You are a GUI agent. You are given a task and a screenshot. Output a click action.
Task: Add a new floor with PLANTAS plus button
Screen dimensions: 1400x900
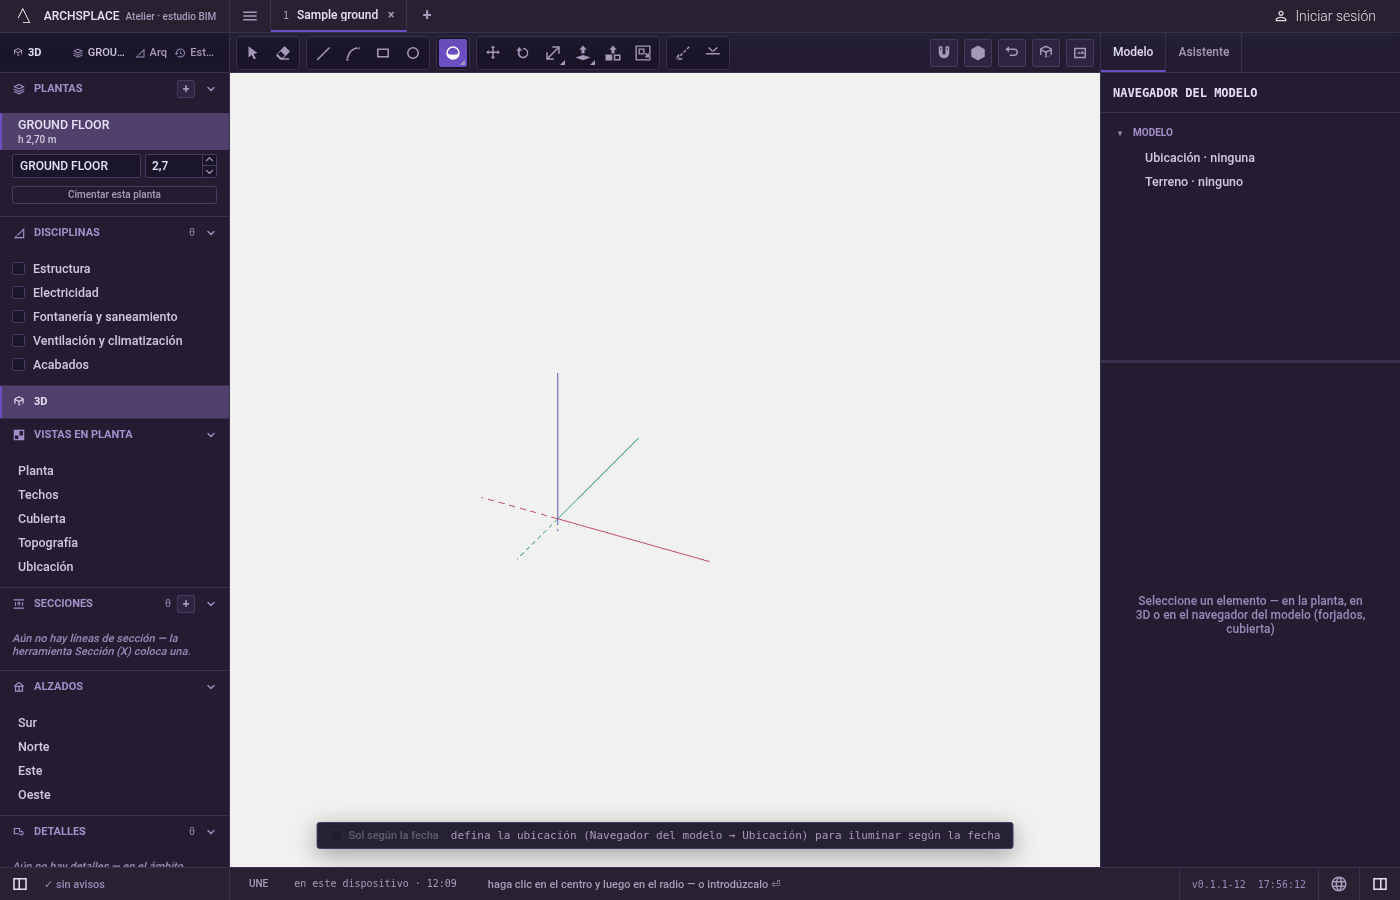[x=186, y=89]
